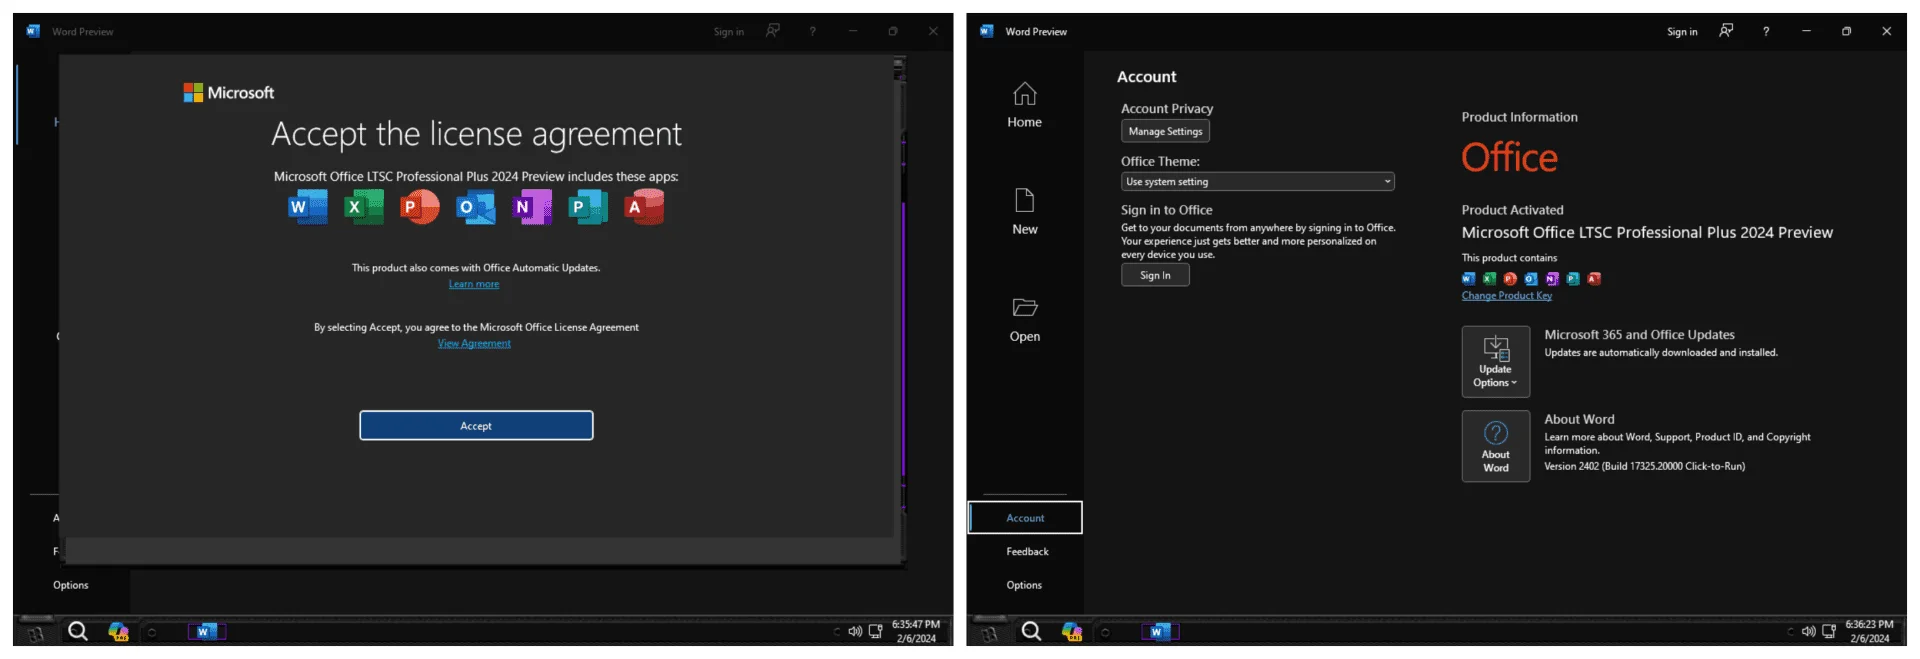The image size is (1920, 659).
Task: Open Options in the Account window sidebar
Action: (x=1024, y=585)
